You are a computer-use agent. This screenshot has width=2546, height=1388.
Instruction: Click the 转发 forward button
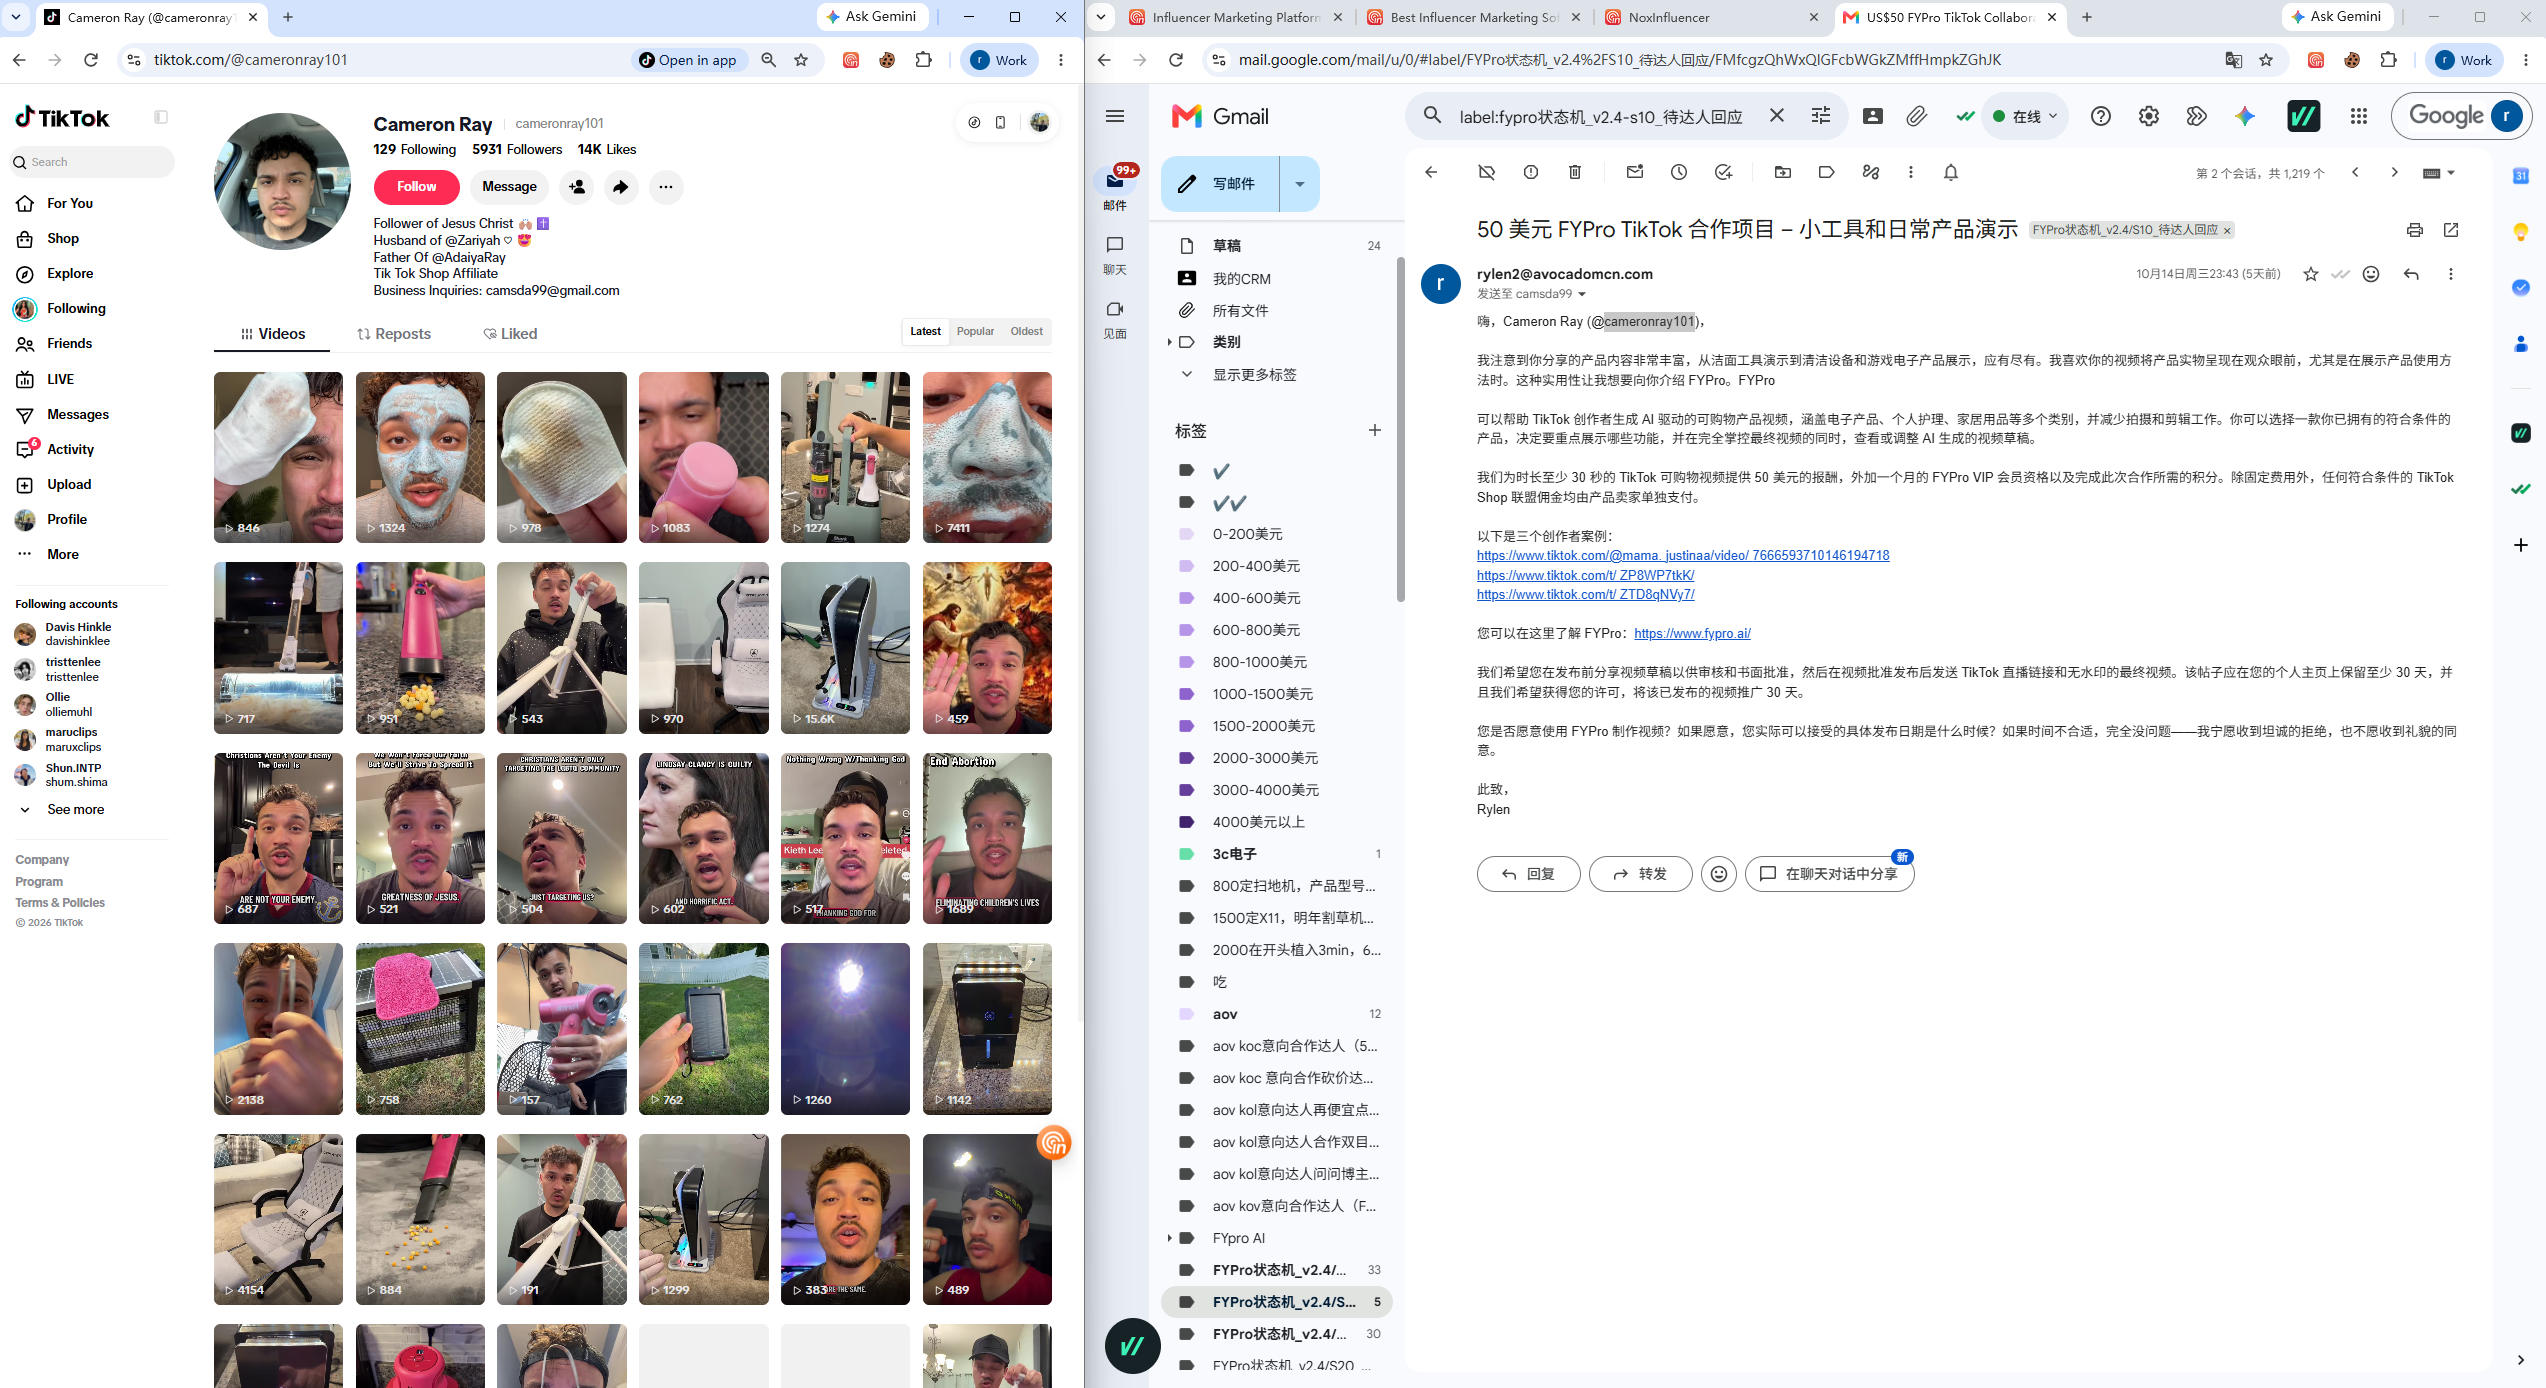(x=1640, y=874)
